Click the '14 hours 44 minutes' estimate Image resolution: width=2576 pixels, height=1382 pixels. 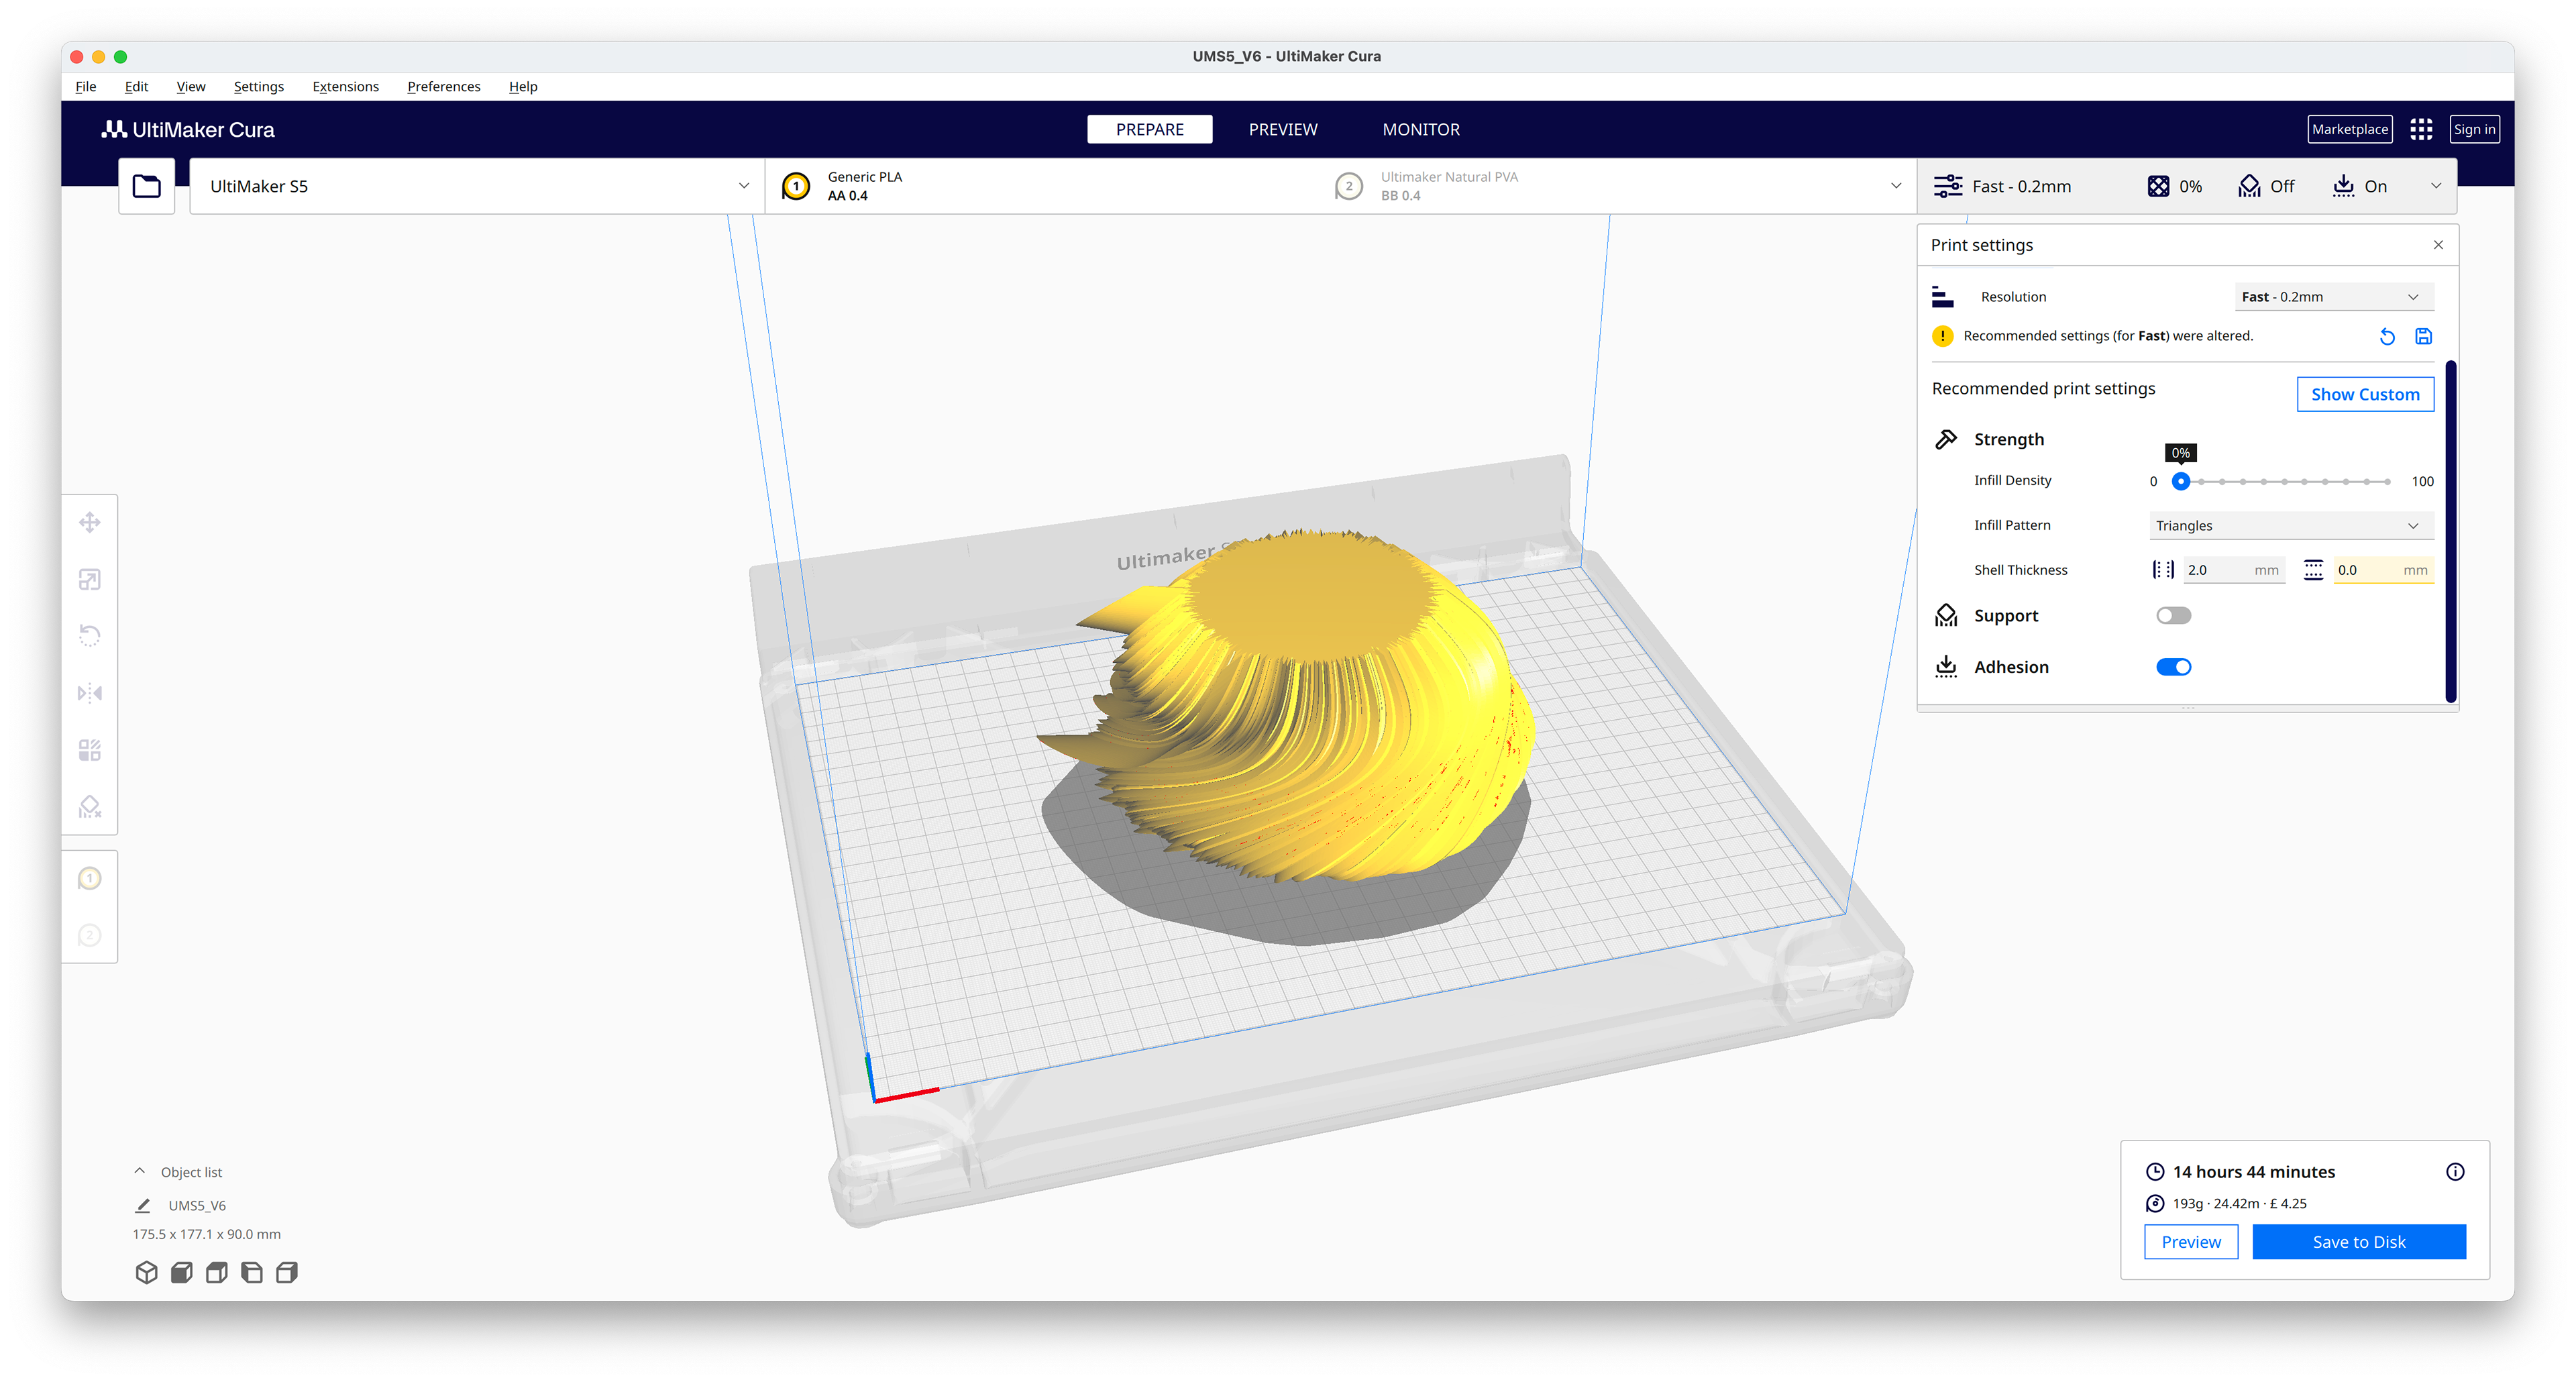click(2254, 1172)
